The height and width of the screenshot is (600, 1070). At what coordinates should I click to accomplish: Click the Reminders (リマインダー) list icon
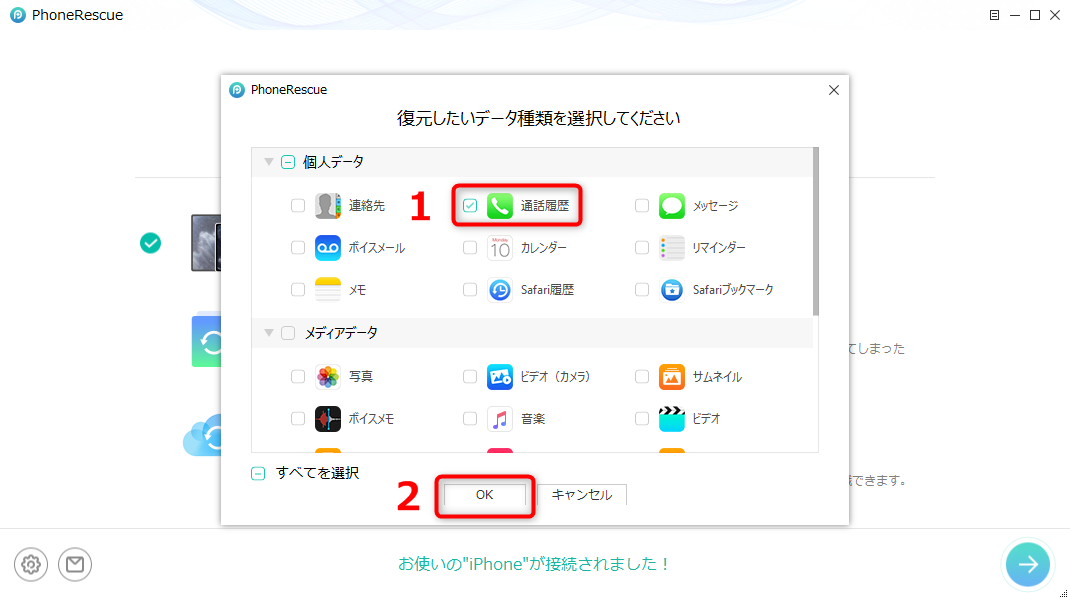(x=671, y=248)
